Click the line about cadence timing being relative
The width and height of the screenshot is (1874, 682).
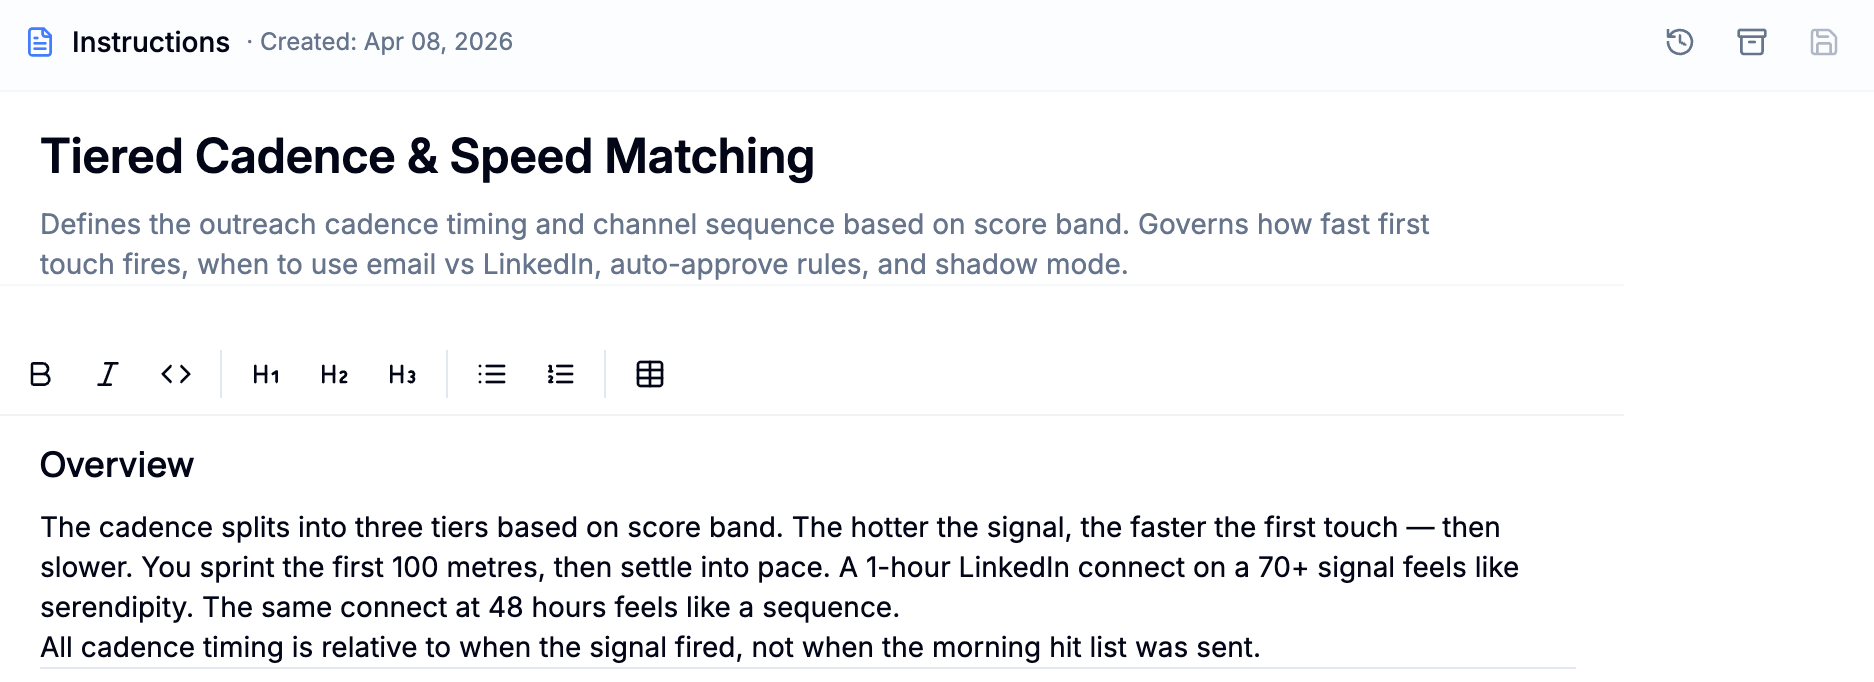pos(651,647)
